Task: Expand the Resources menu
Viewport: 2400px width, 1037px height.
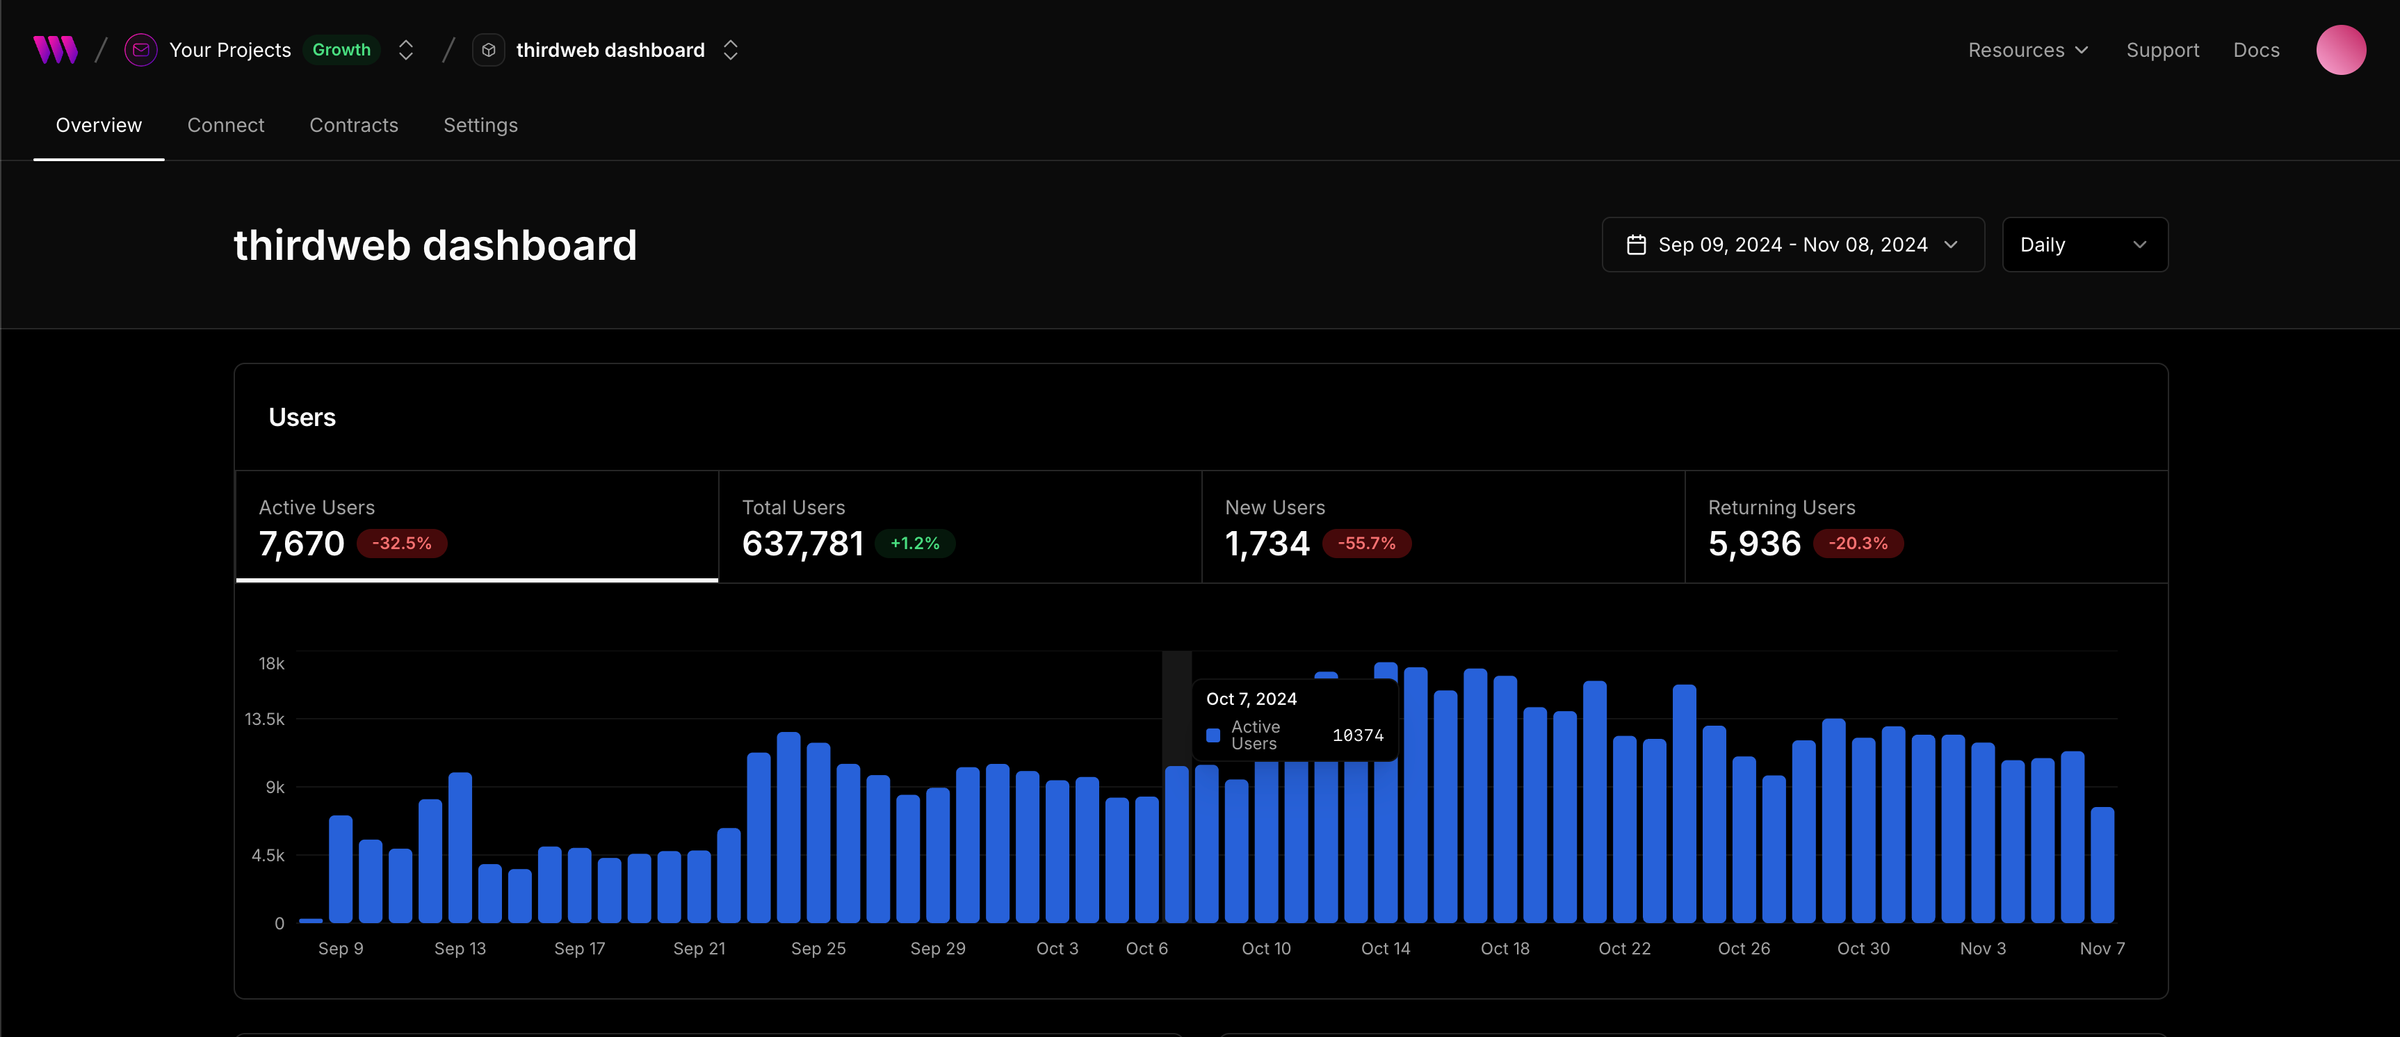Action: coord(2028,50)
